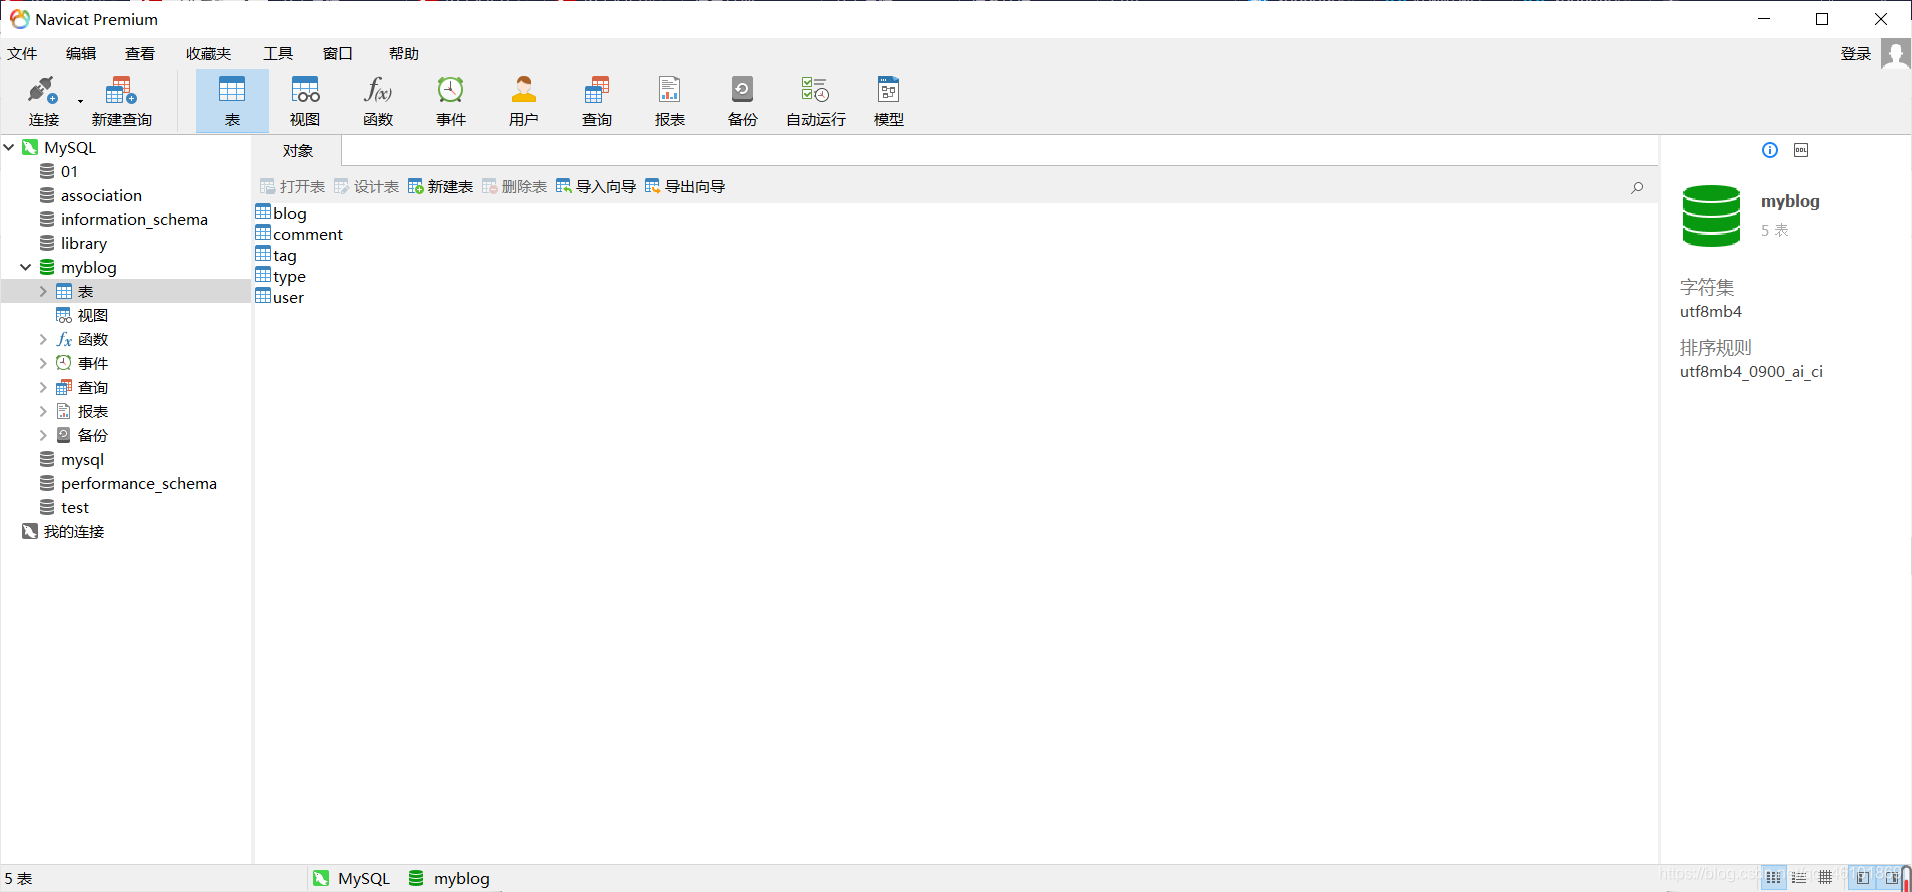Collapse the myblog database node
Image resolution: width=1912 pixels, height=892 pixels.
(x=26, y=267)
